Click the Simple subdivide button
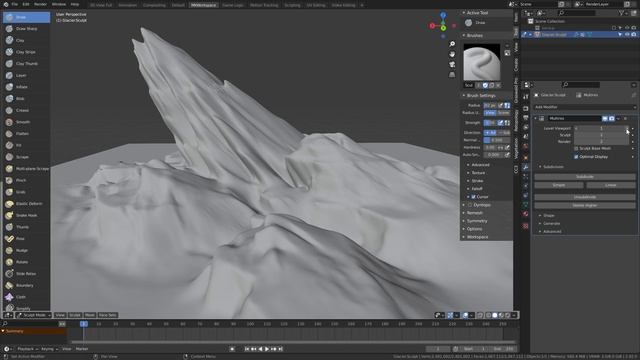 pyautogui.click(x=559, y=185)
